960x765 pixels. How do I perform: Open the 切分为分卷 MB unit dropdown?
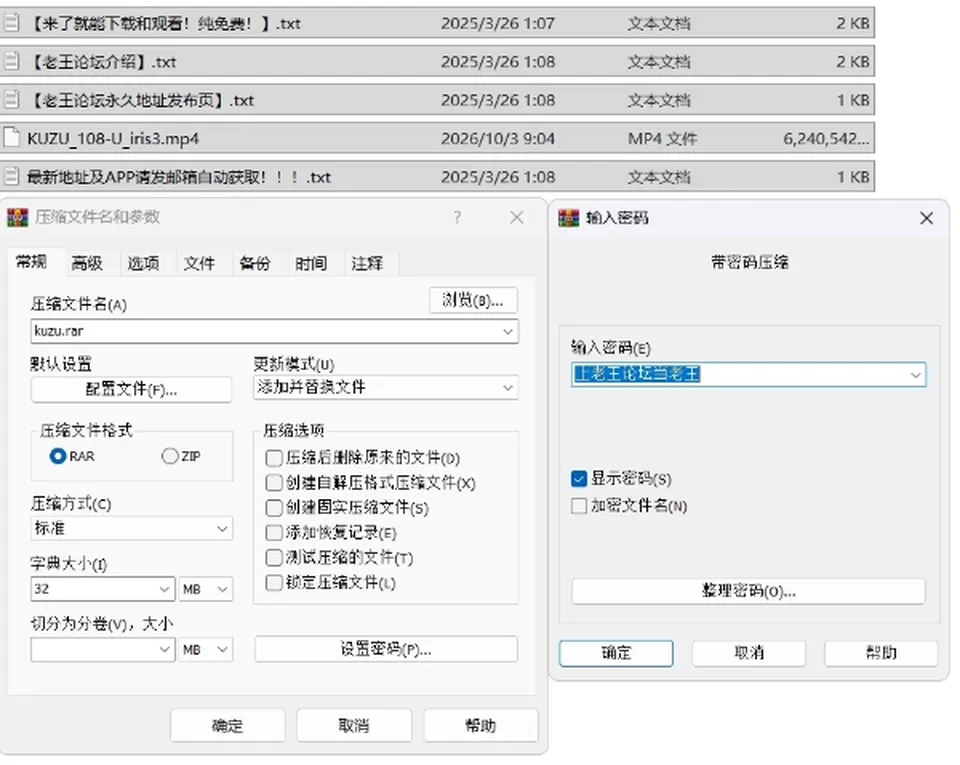coord(222,649)
